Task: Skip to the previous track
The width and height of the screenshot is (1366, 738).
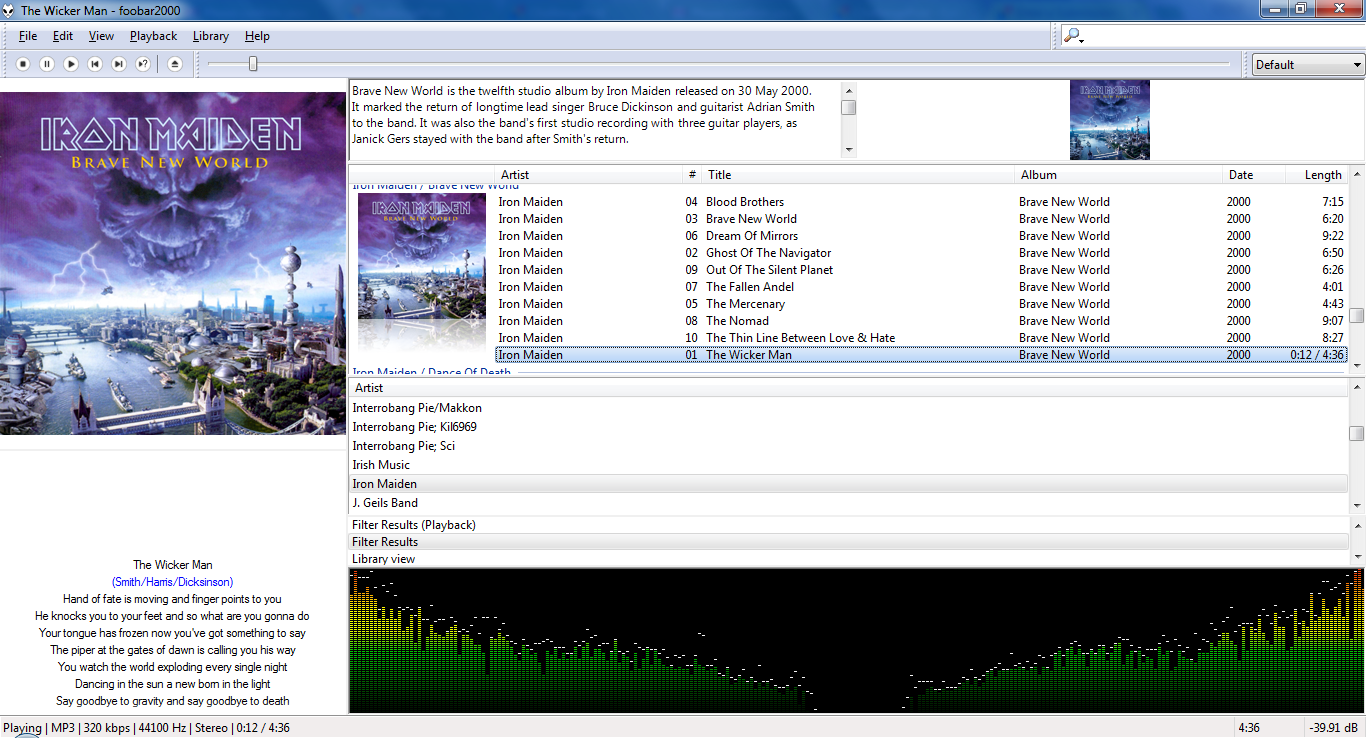Action: [95, 64]
